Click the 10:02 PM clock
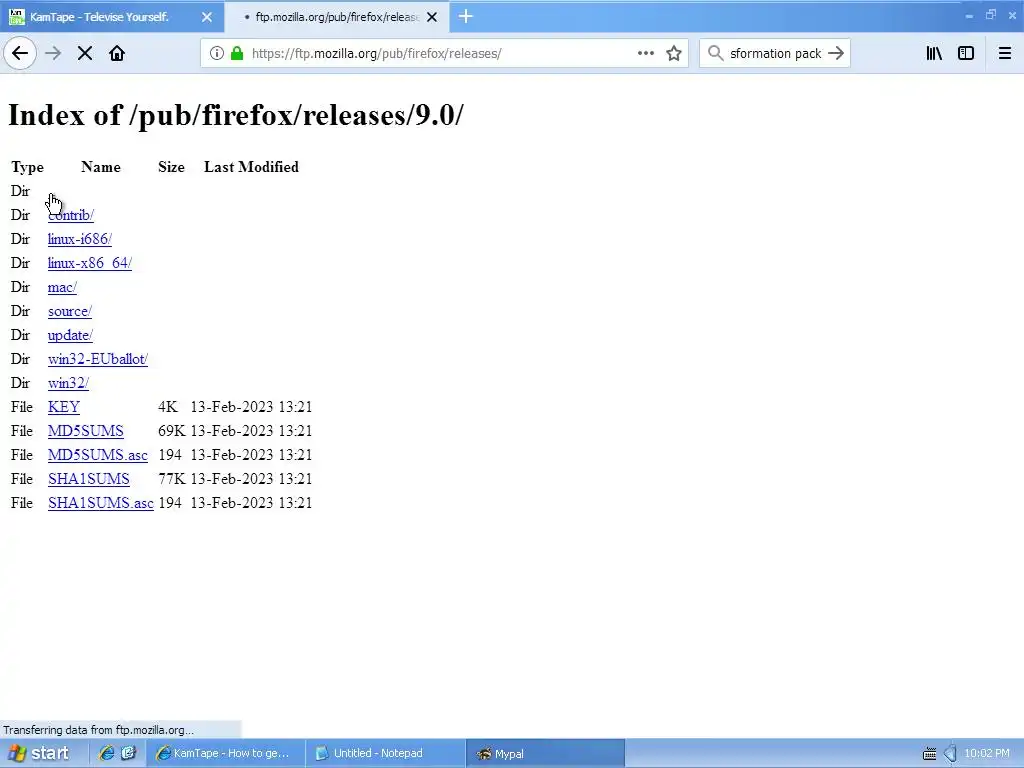Viewport: 1024px width, 768px height. 987,753
